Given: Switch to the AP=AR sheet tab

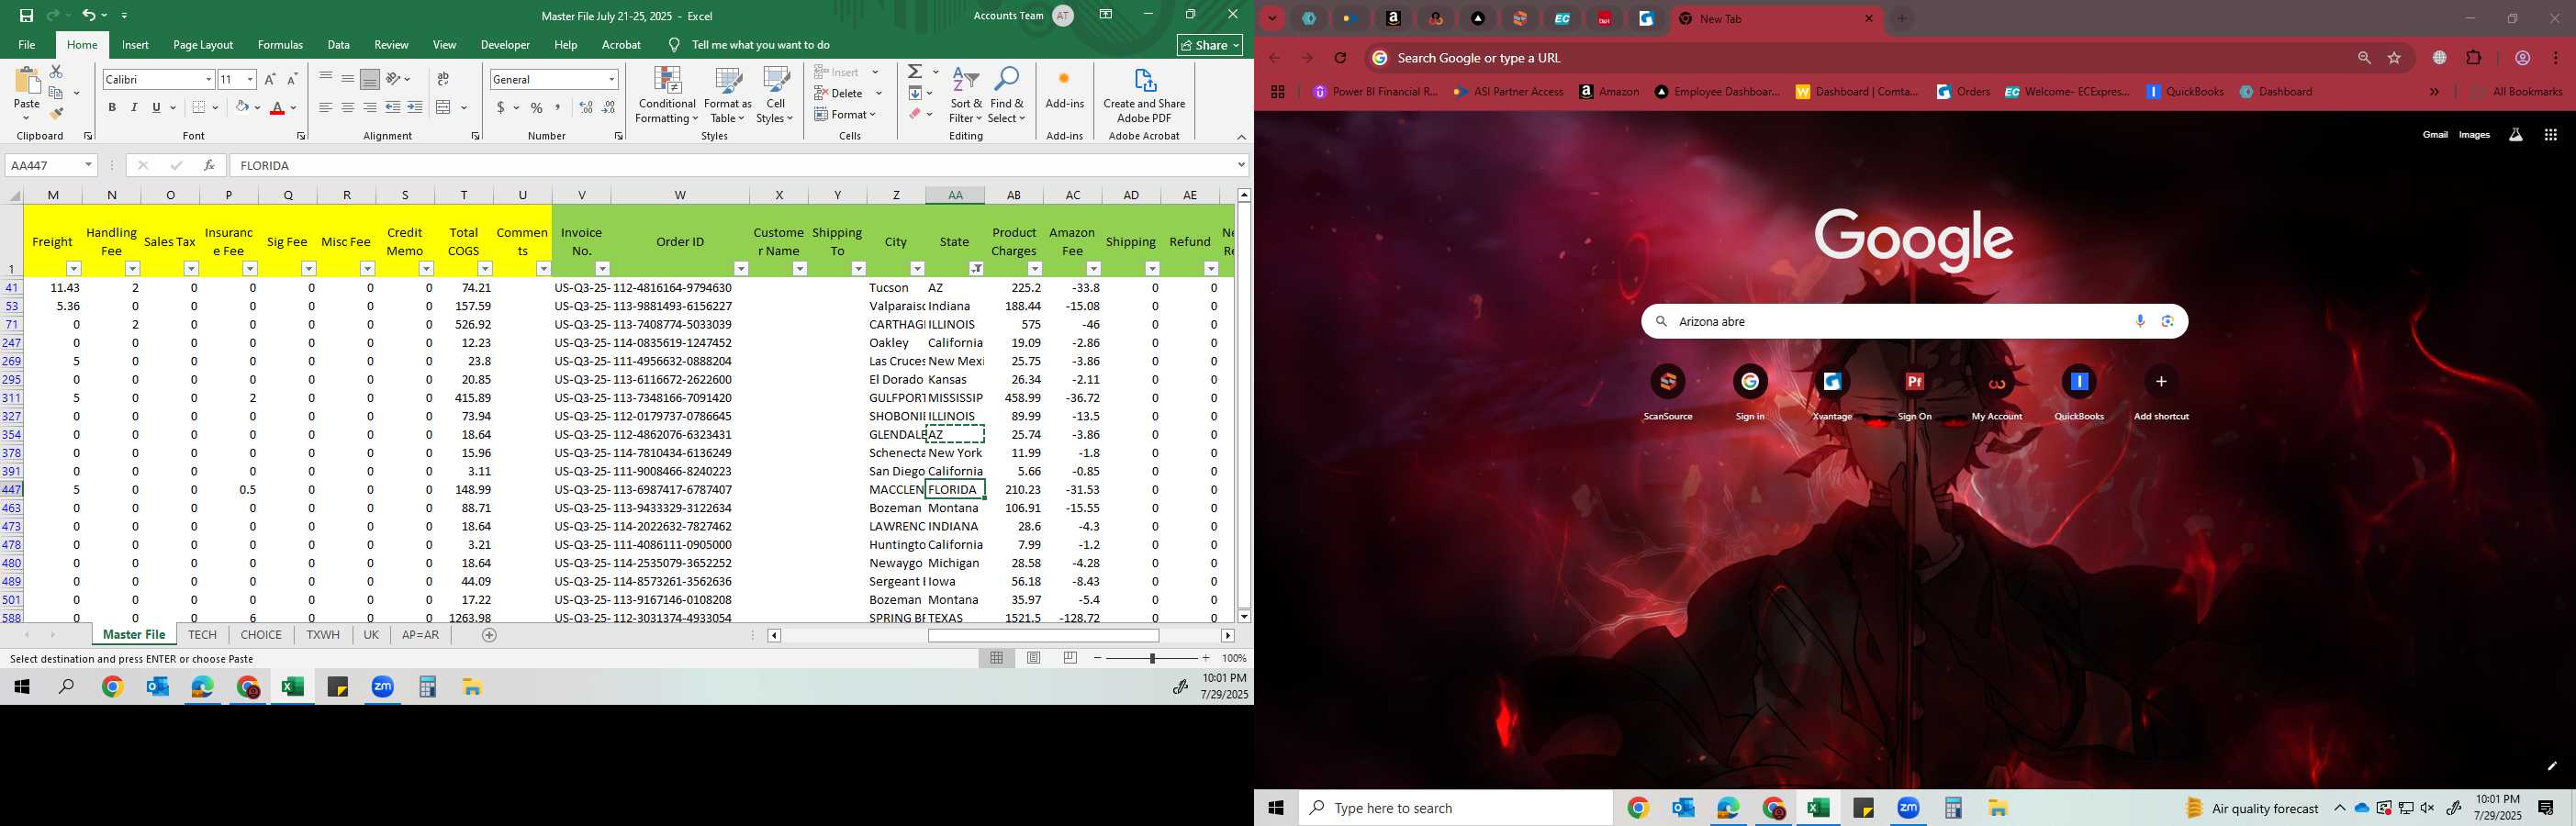Looking at the screenshot, I should [x=420, y=635].
